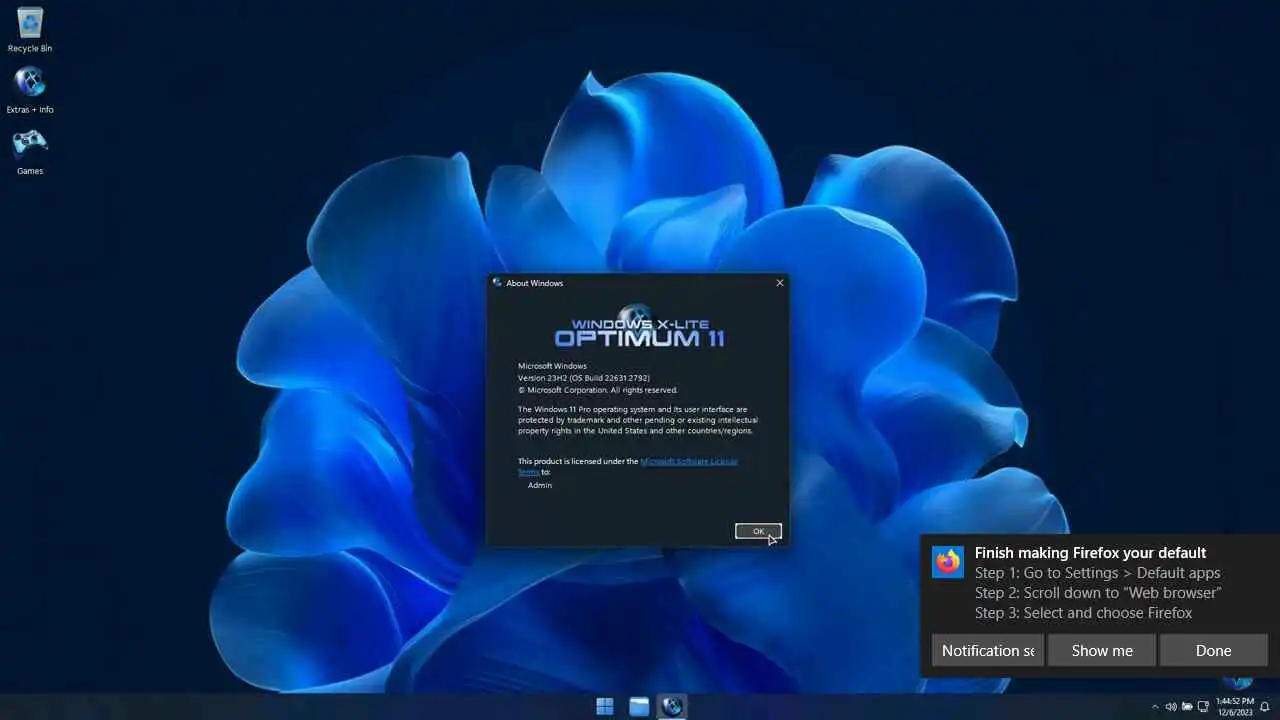Click the Firefox logo in the notification
The height and width of the screenshot is (720, 1280).
[947, 562]
